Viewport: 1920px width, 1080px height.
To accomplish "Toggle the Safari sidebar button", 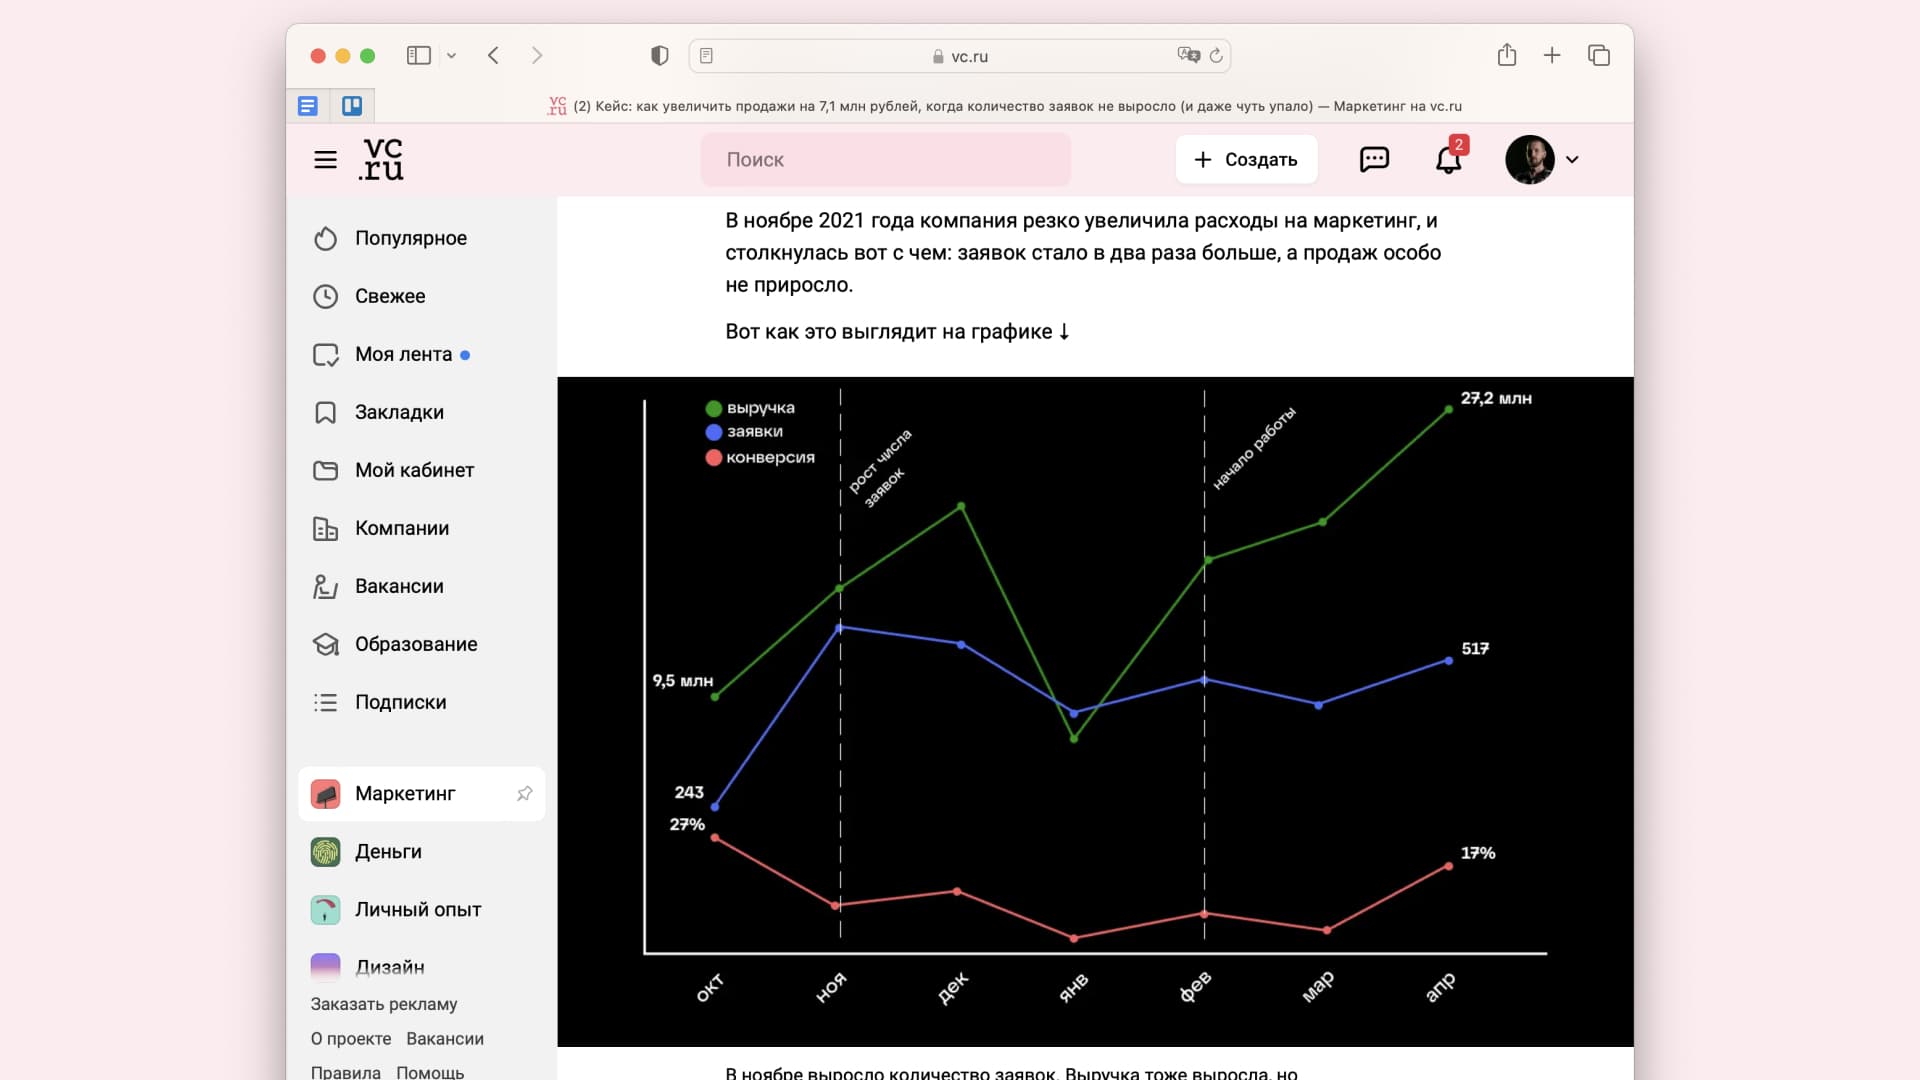I will (418, 56).
